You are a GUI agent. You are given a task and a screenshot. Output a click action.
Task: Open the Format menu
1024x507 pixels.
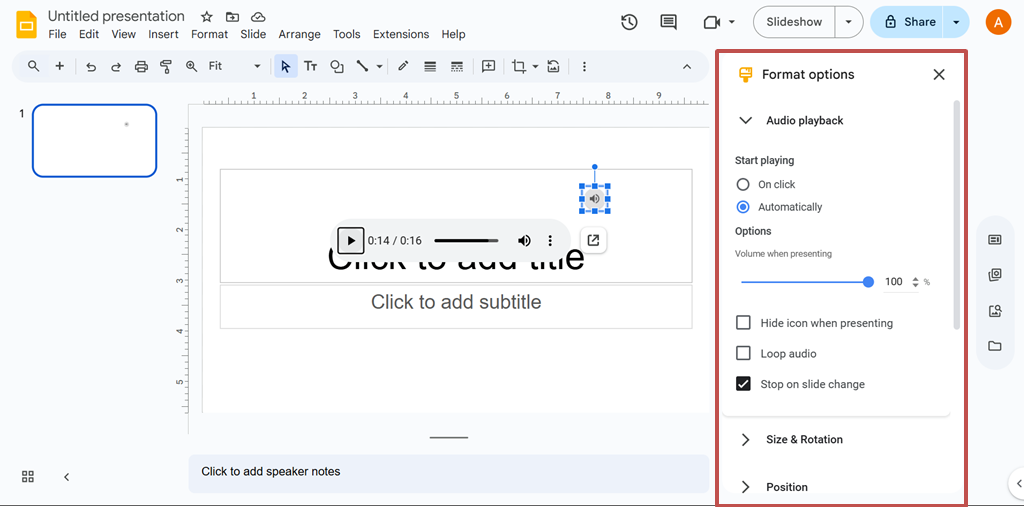(210, 34)
